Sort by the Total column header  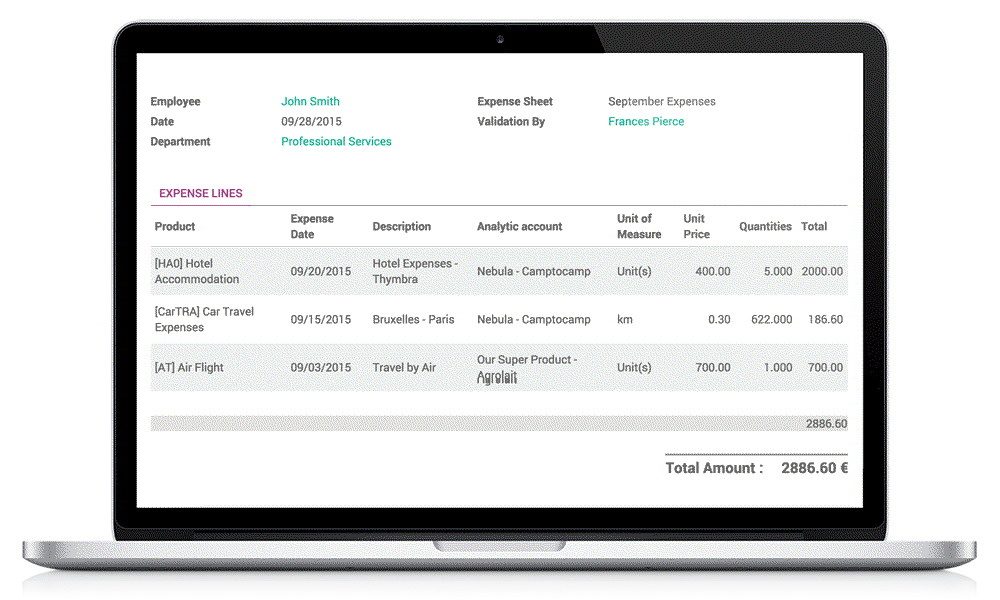click(813, 226)
